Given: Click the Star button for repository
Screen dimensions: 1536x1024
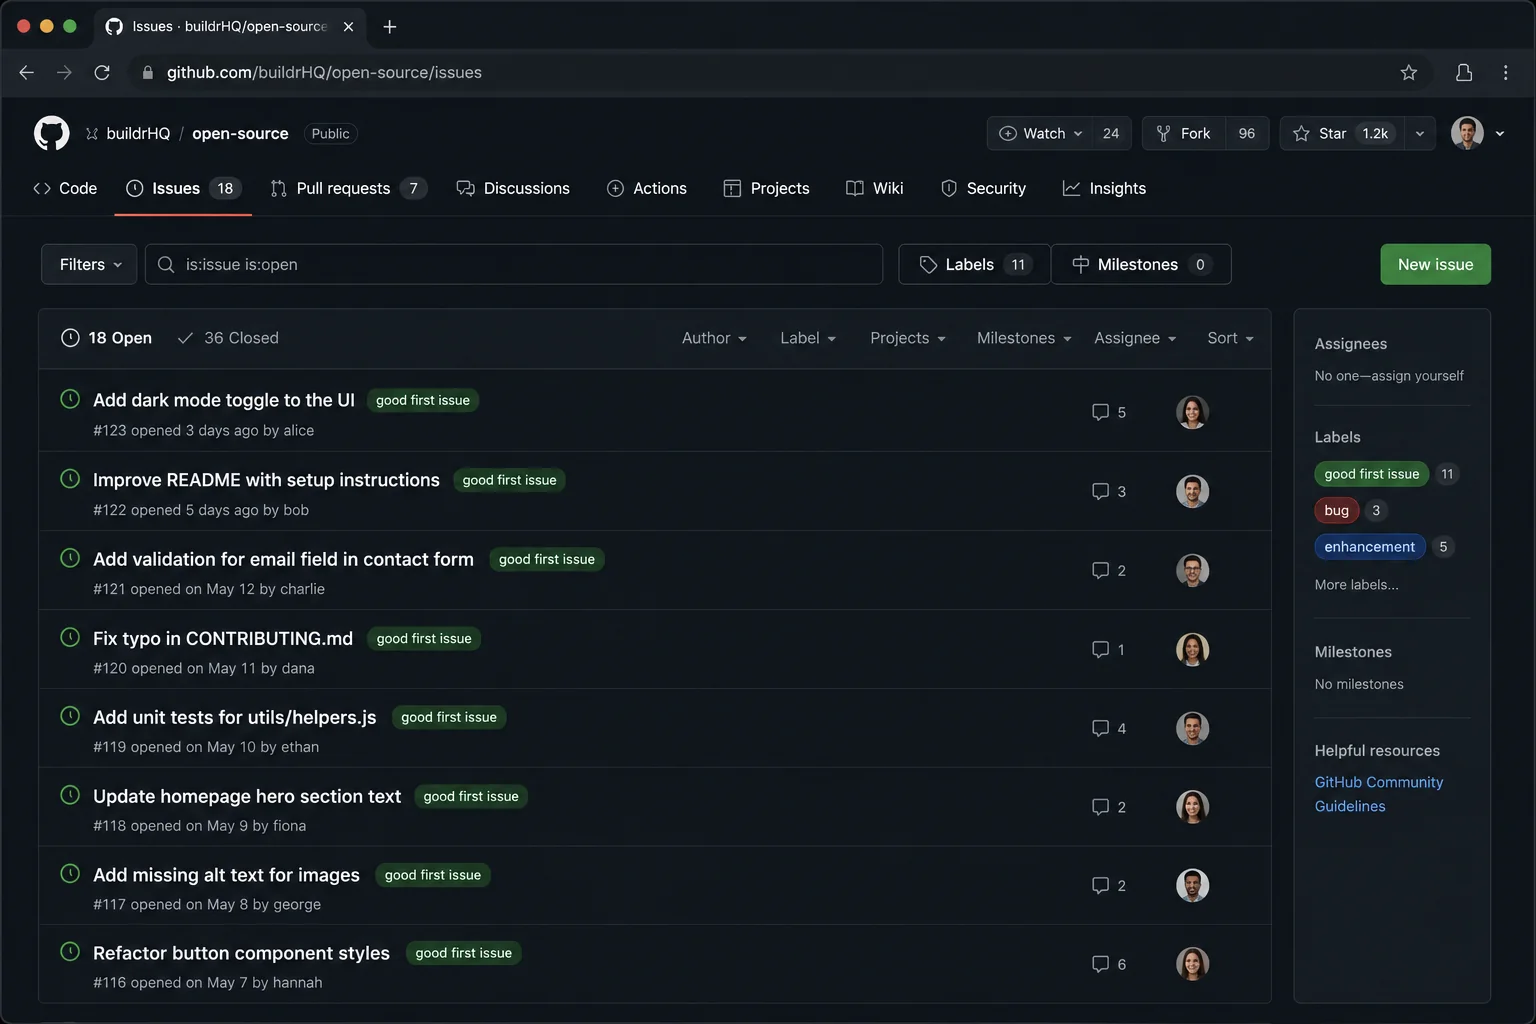Looking at the screenshot, I should click(x=1340, y=133).
